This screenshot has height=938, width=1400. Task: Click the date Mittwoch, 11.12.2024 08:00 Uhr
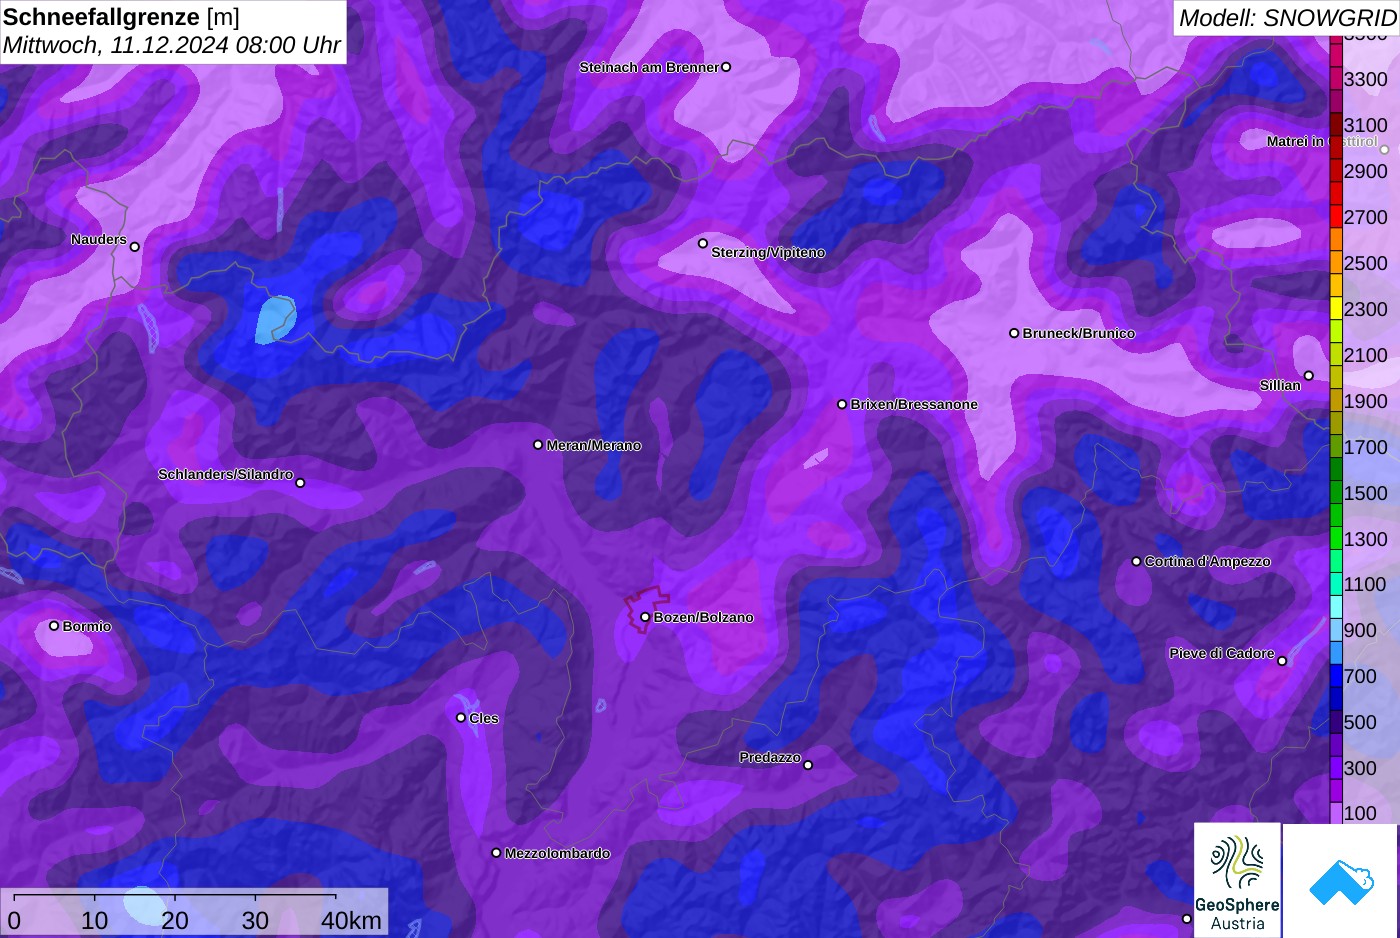point(172,45)
